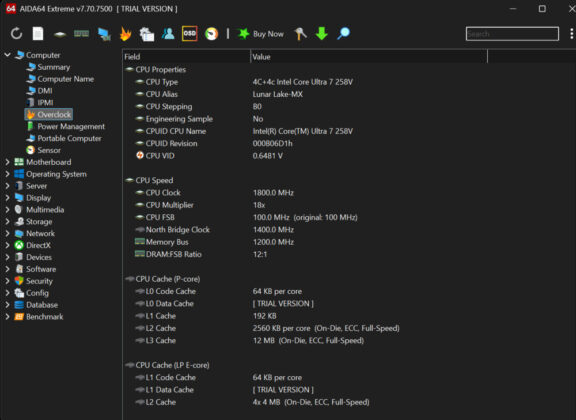Click the Buy Now button
The image size is (576, 420).
[261, 34]
